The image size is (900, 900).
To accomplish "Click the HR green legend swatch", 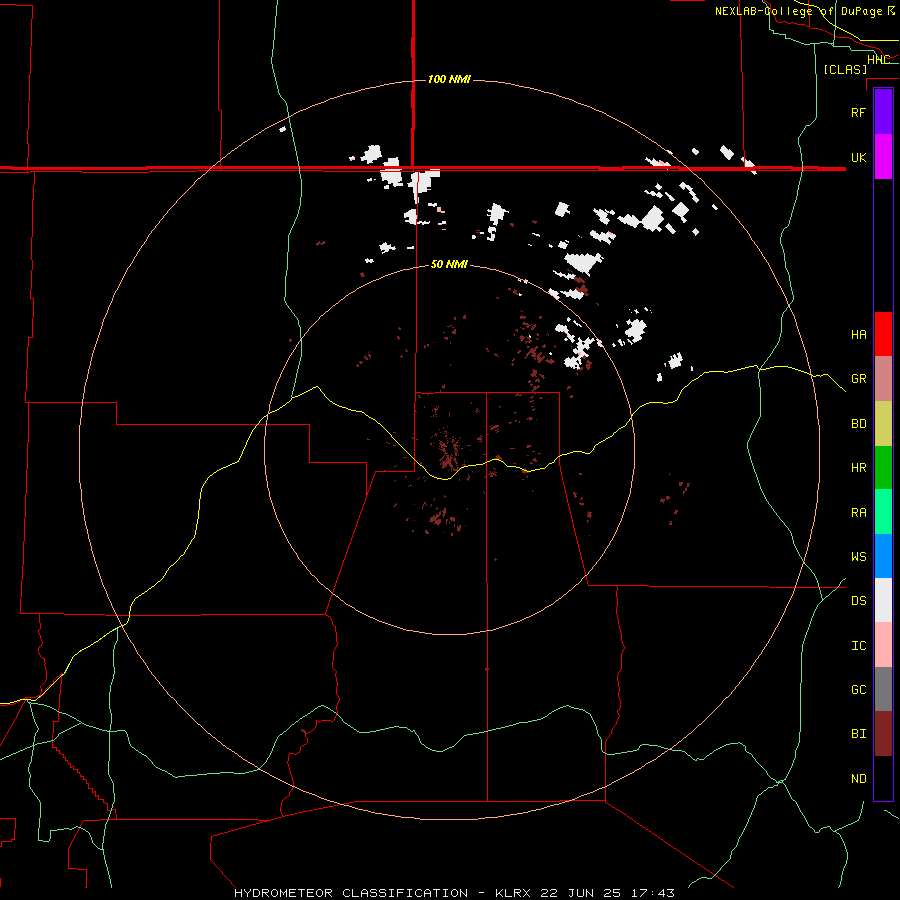I will [883, 467].
